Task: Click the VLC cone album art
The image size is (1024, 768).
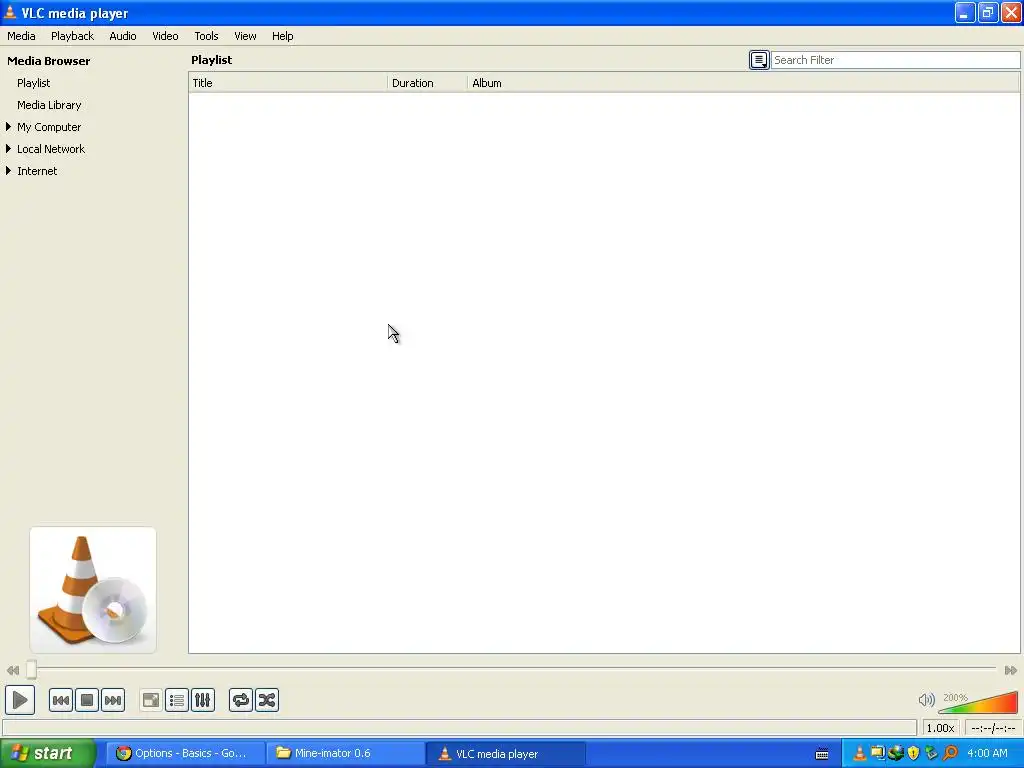Action: (93, 590)
